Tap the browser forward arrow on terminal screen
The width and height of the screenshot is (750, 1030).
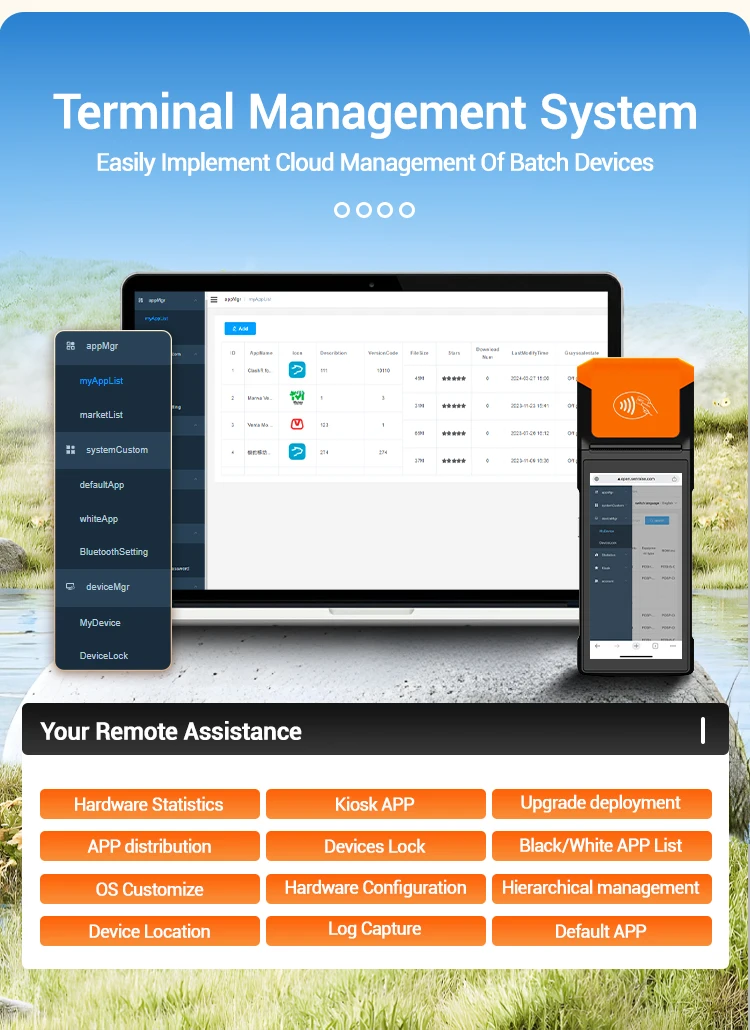(617, 646)
